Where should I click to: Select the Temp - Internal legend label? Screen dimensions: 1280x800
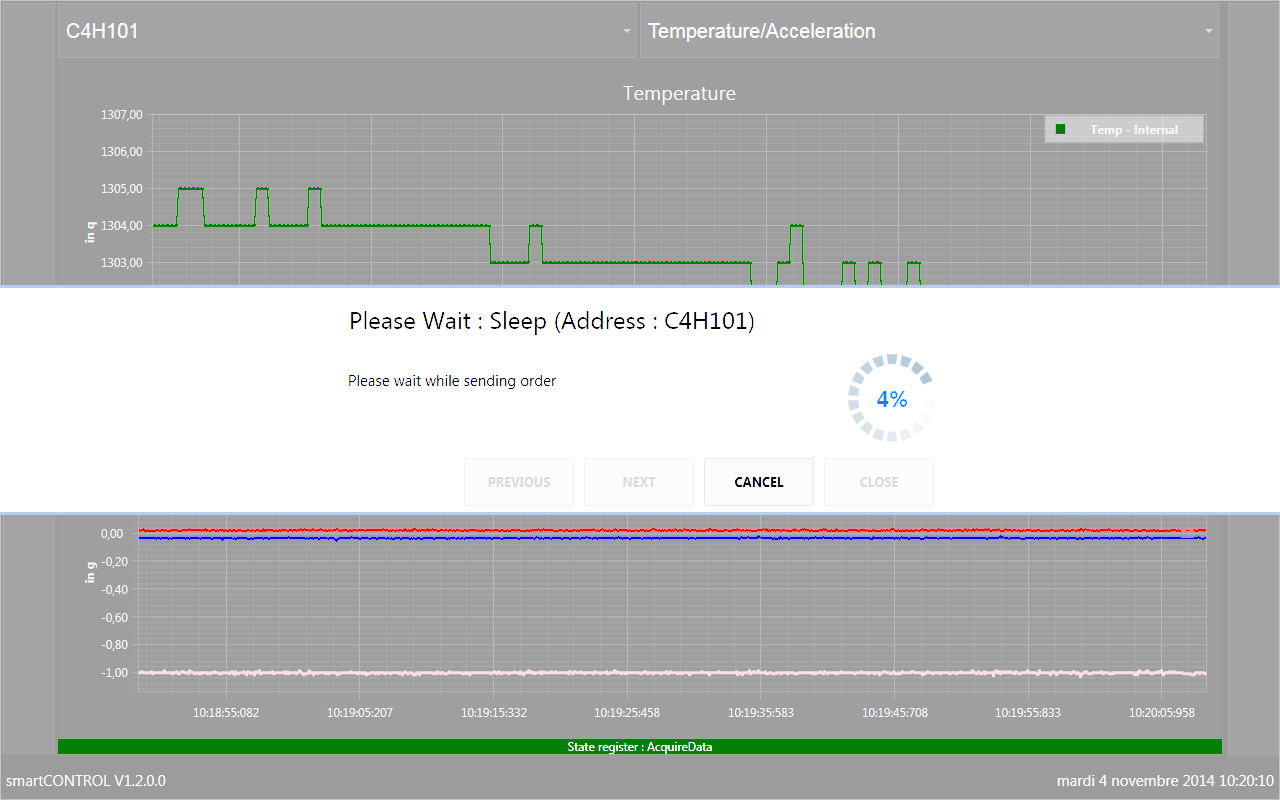click(1134, 130)
